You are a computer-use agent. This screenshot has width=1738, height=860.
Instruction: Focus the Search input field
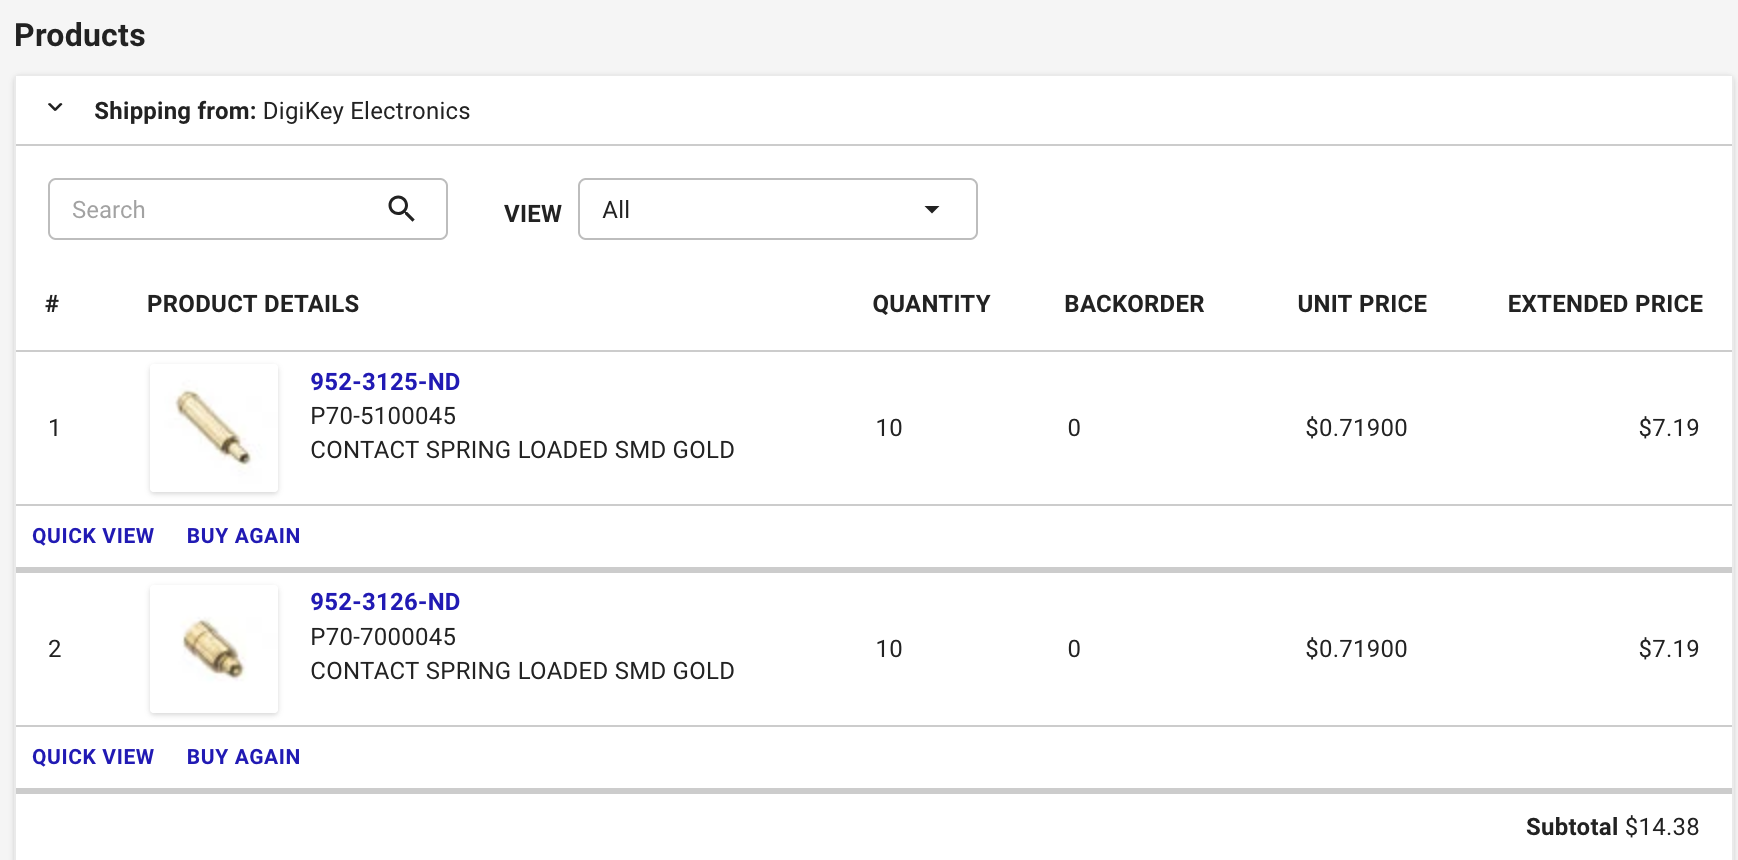[220, 209]
